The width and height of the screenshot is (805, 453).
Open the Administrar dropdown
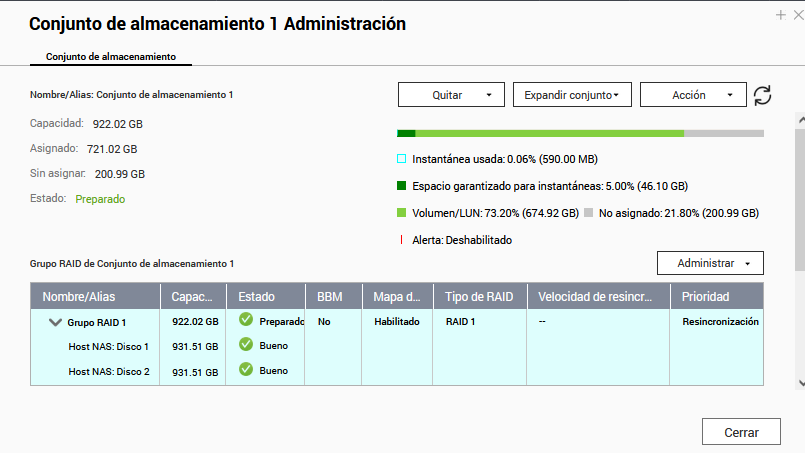[x=710, y=263]
